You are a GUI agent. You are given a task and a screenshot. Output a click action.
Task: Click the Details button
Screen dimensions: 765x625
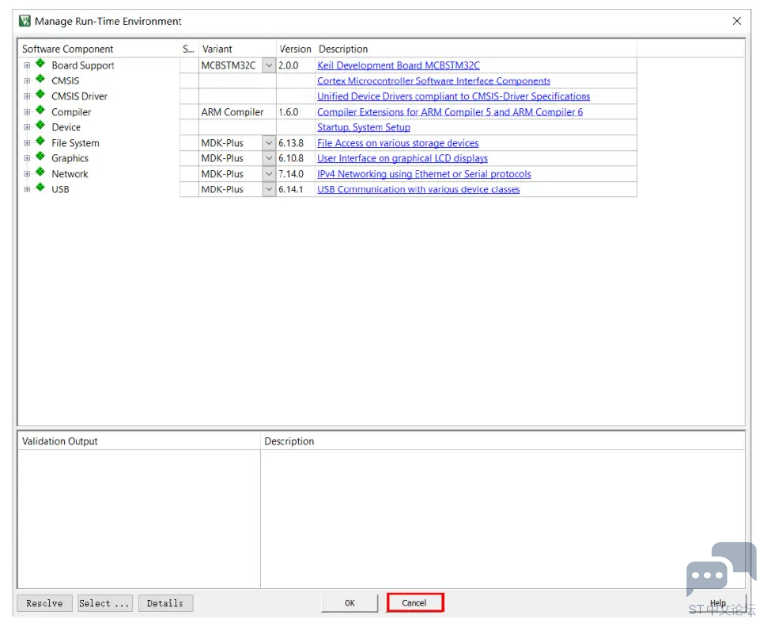[165, 604]
